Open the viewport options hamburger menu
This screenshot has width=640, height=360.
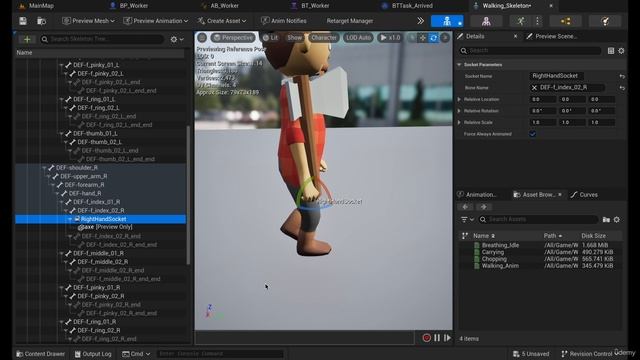click(x=202, y=38)
